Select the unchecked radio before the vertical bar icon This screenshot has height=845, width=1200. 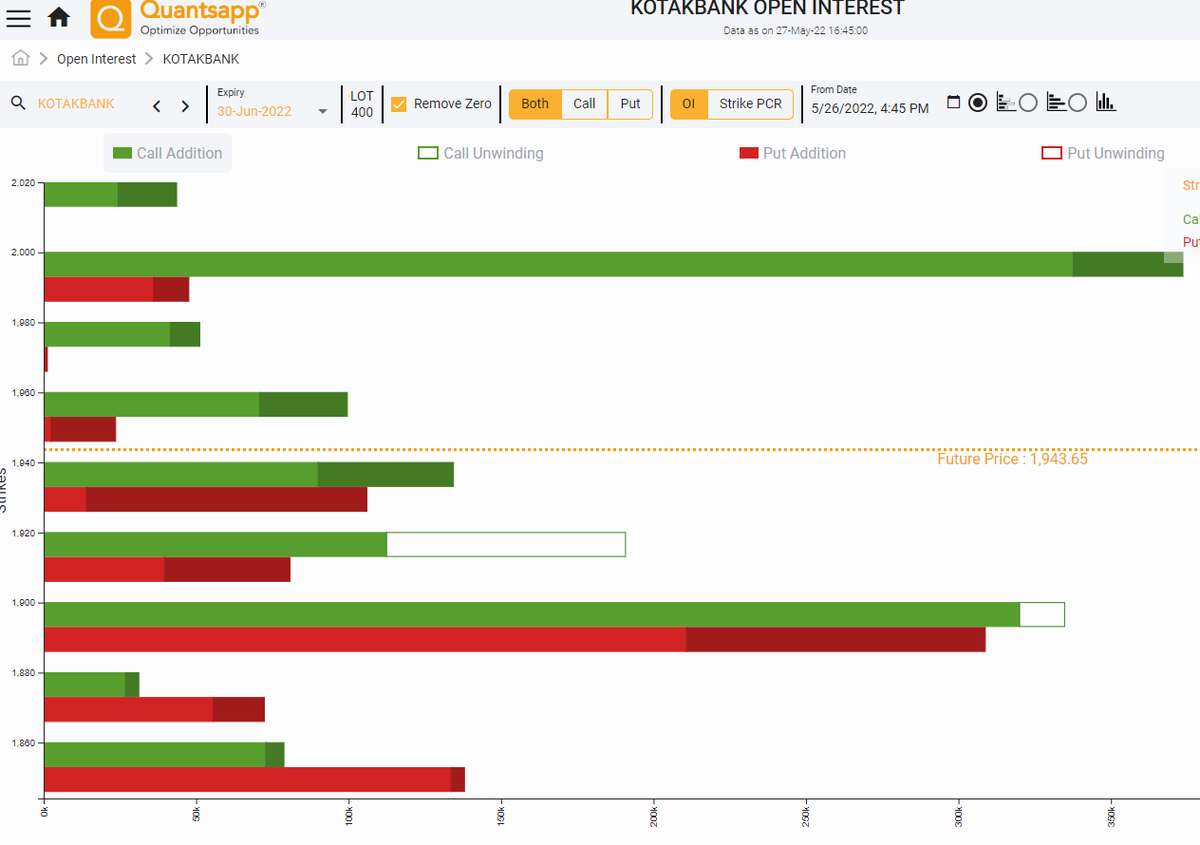coord(1077,102)
